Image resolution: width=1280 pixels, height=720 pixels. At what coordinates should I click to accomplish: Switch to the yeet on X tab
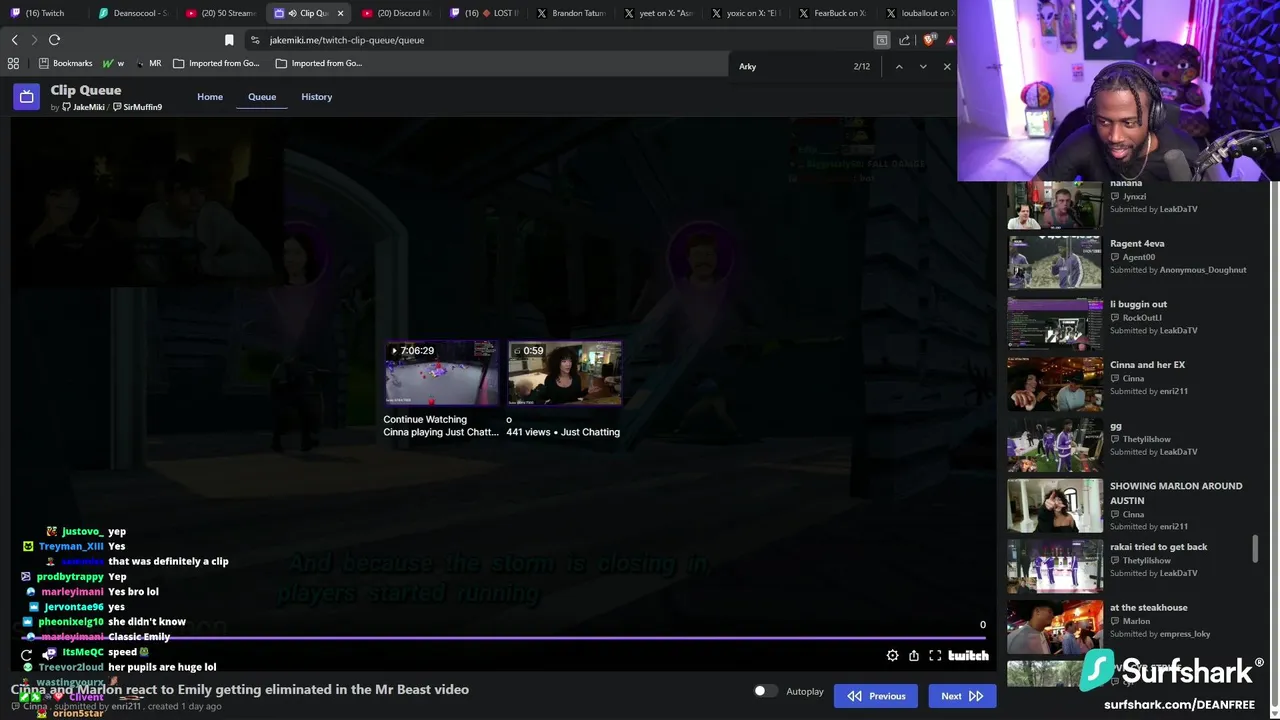660,13
